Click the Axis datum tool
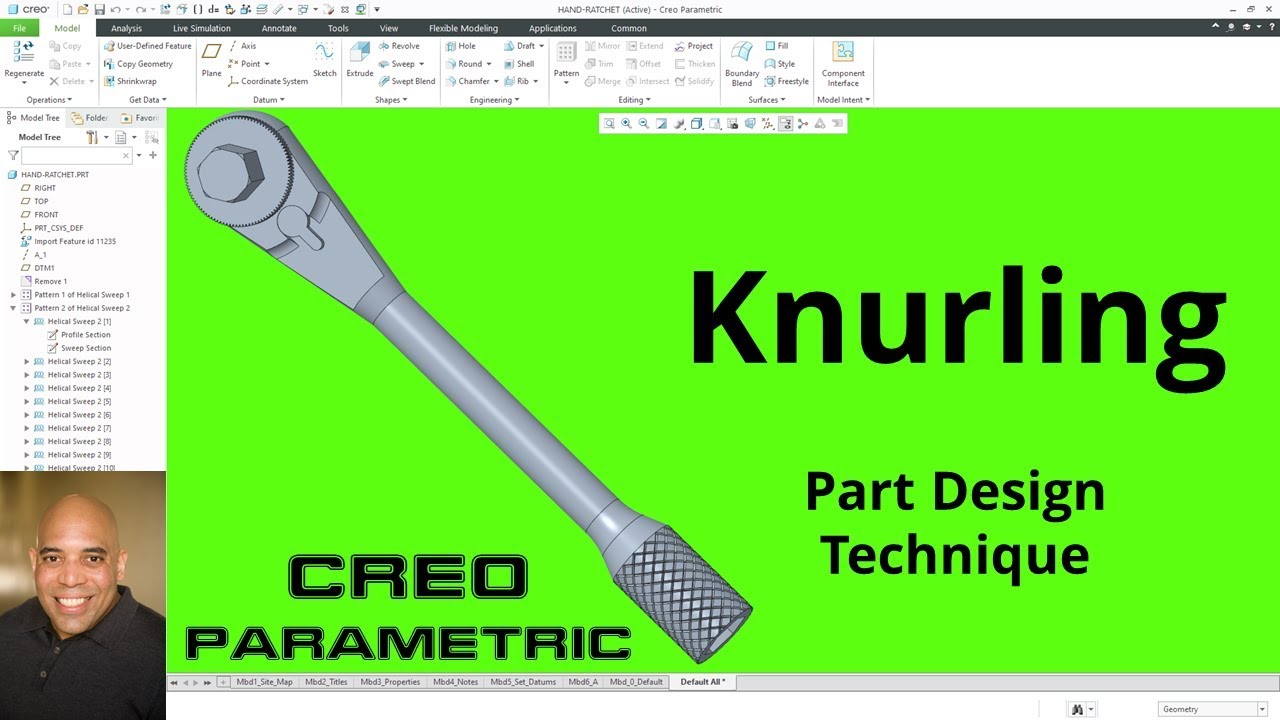1280x720 pixels. (242, 46)
